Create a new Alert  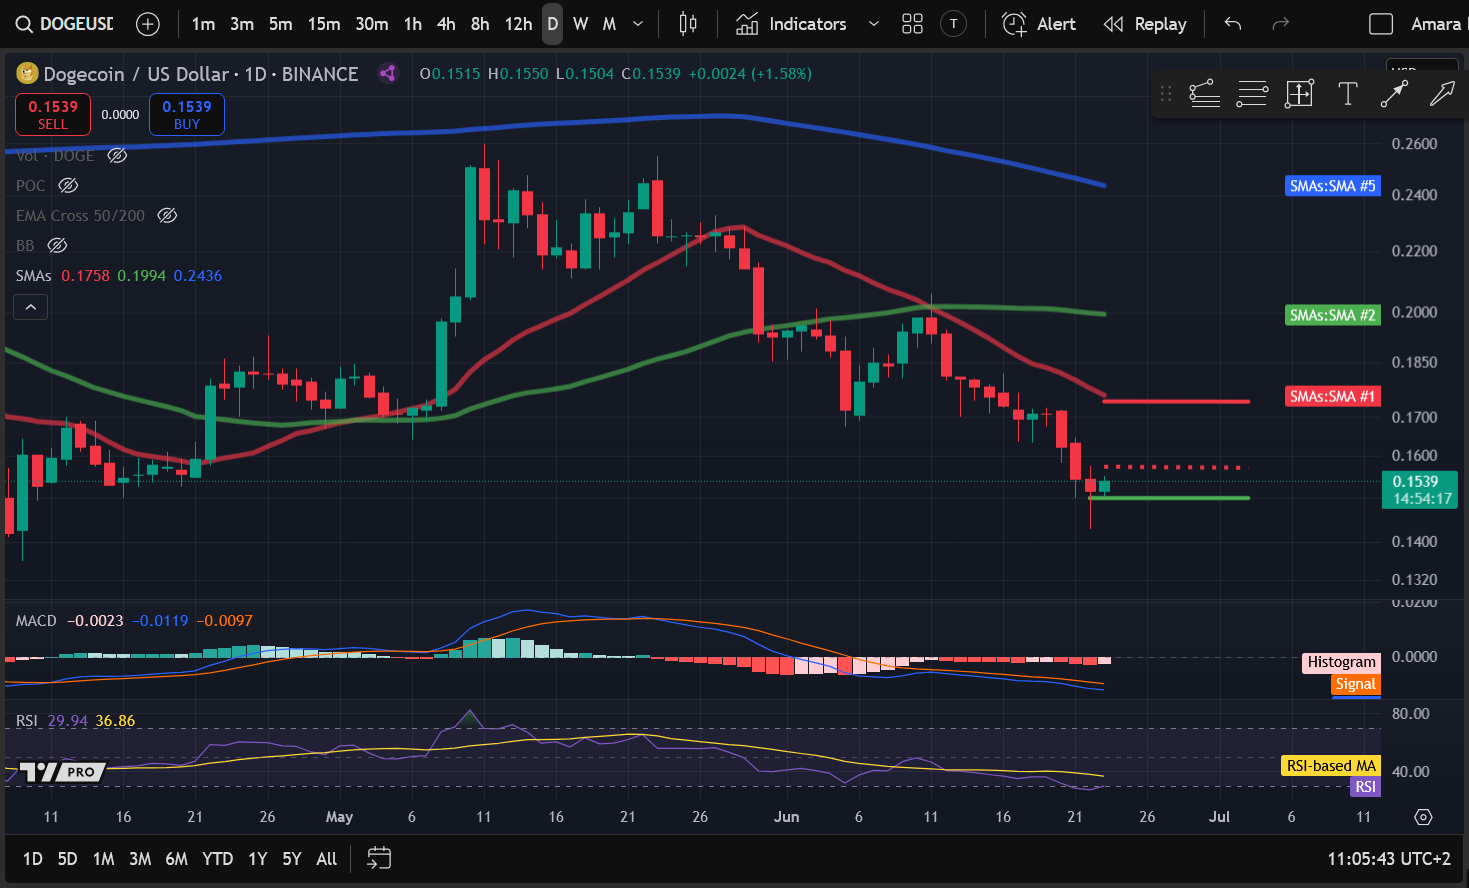(x=1039, y=24)
